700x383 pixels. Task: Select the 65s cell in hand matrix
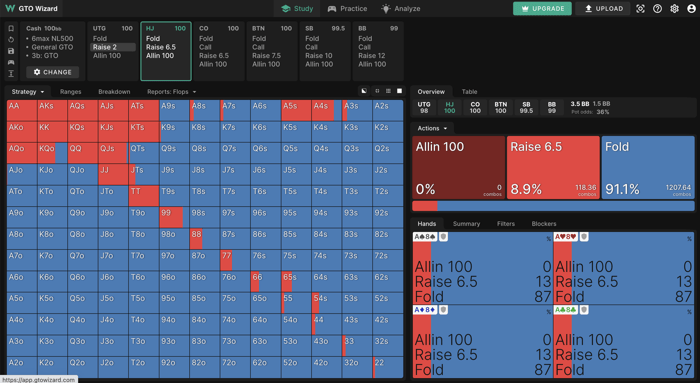tap(296, 281)
